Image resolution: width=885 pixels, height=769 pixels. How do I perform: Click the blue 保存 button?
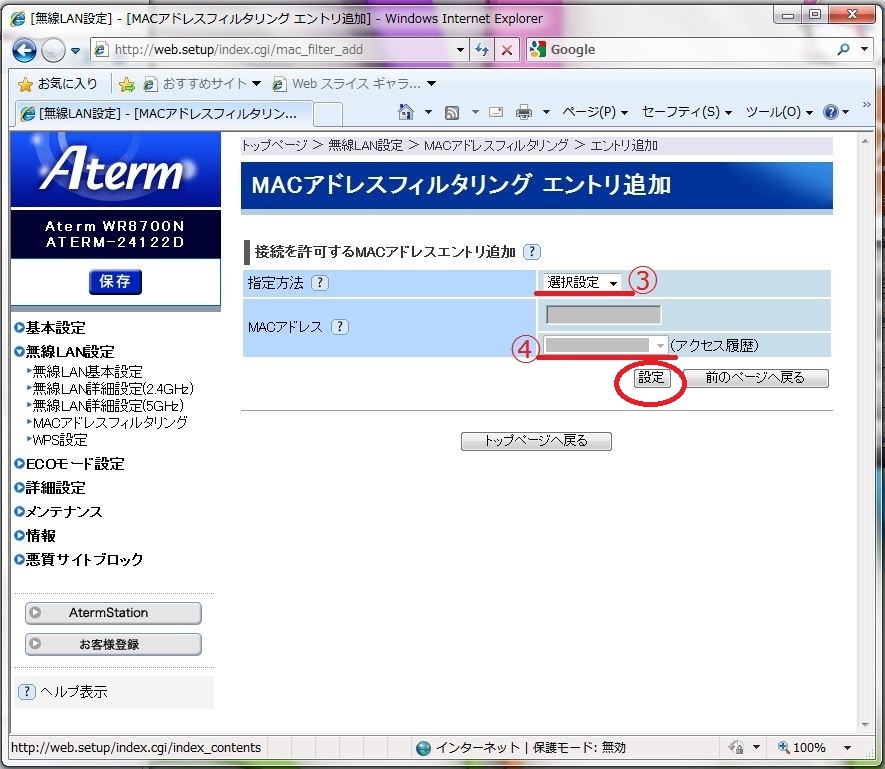click(115, 282)
